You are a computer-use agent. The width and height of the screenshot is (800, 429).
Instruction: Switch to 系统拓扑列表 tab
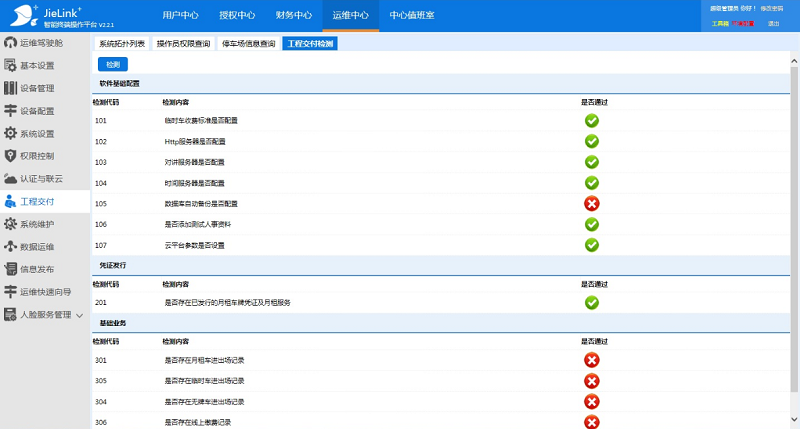122,44
